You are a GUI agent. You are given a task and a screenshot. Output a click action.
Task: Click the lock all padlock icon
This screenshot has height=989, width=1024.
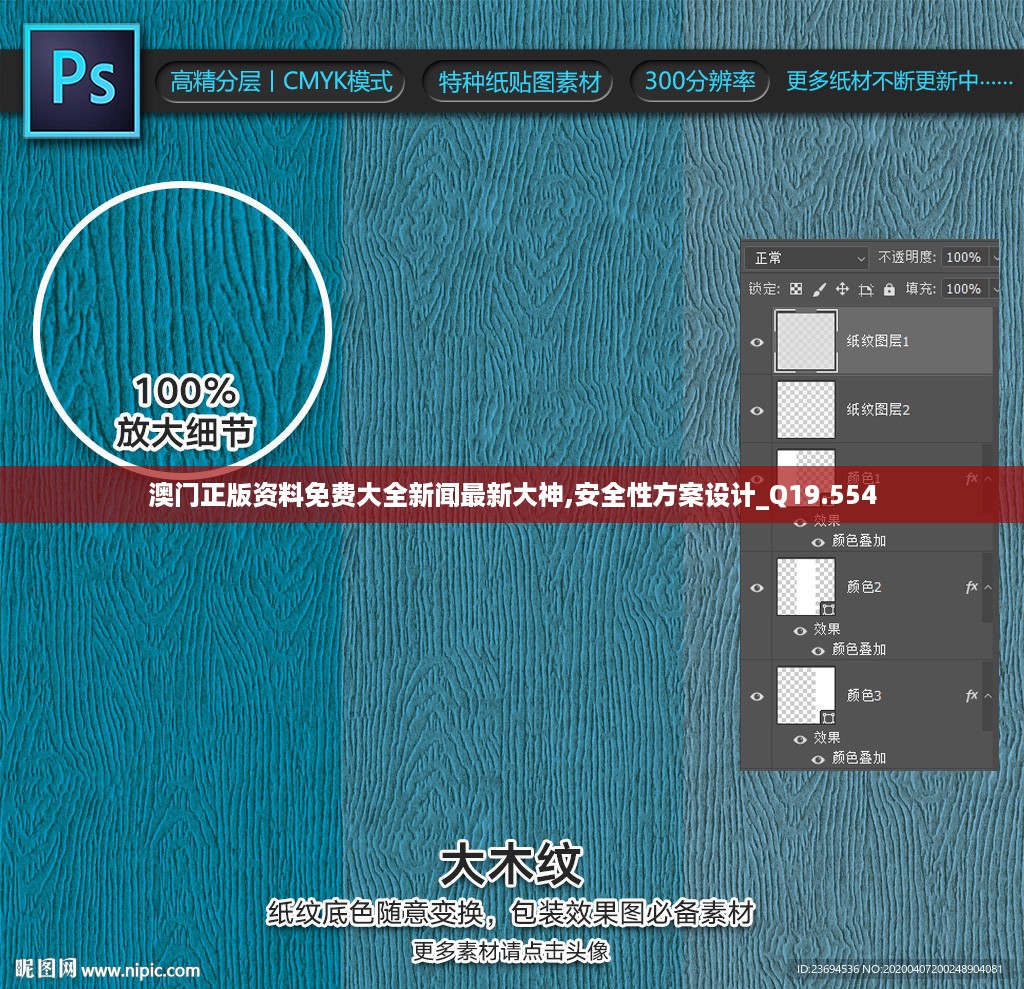[x=888, y=289]
